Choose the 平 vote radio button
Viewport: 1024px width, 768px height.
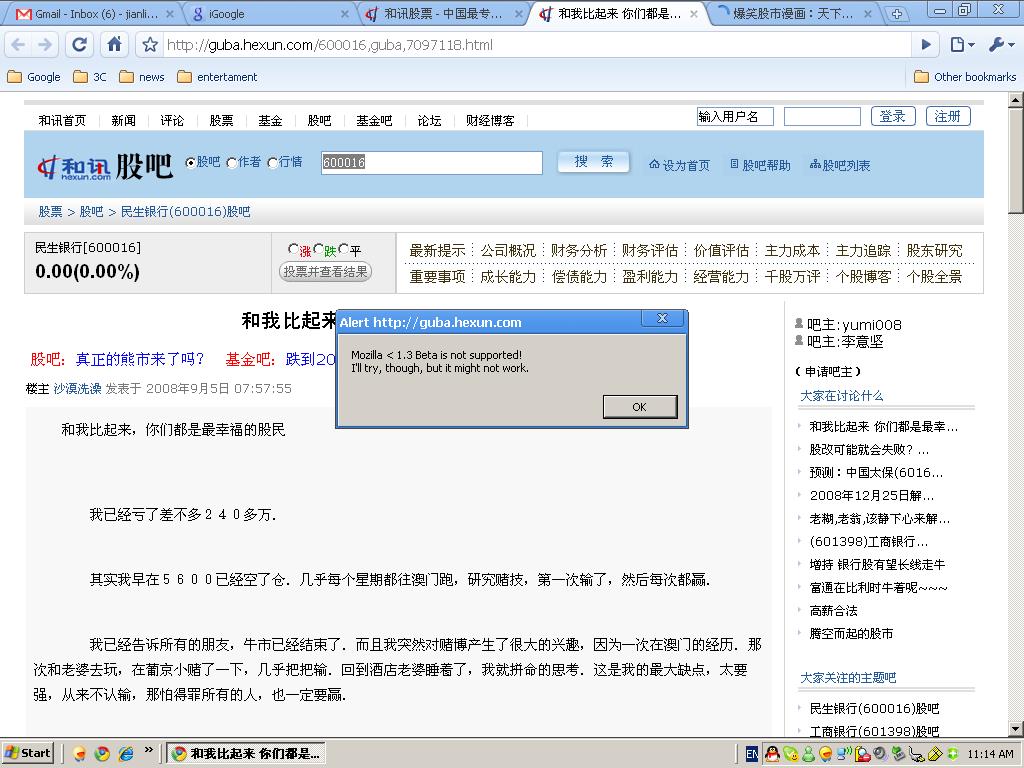click(x=344, y=249)
